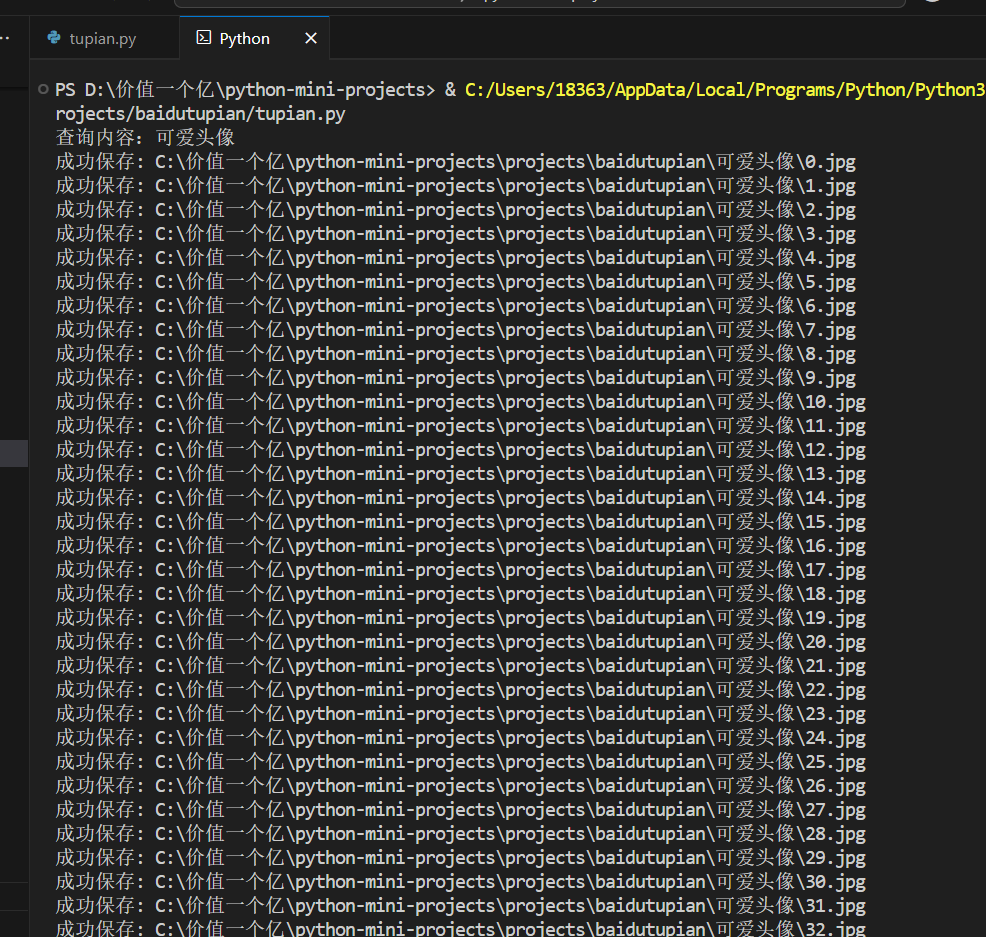This screenshot has height=937, width=986.
Task: Click the Python logo icon on tupian.py tab
Action: [53, 38]
